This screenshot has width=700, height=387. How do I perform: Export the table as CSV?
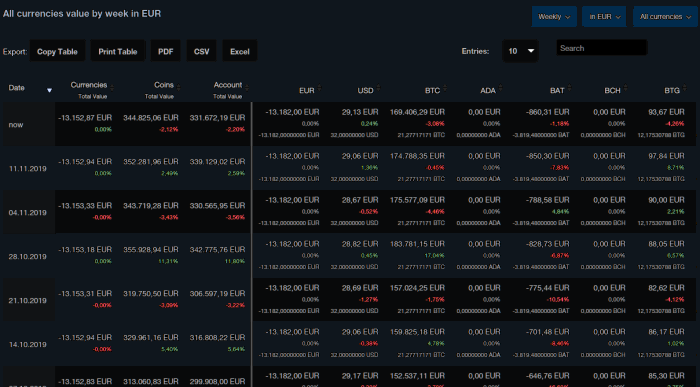(x=201, y=51)
